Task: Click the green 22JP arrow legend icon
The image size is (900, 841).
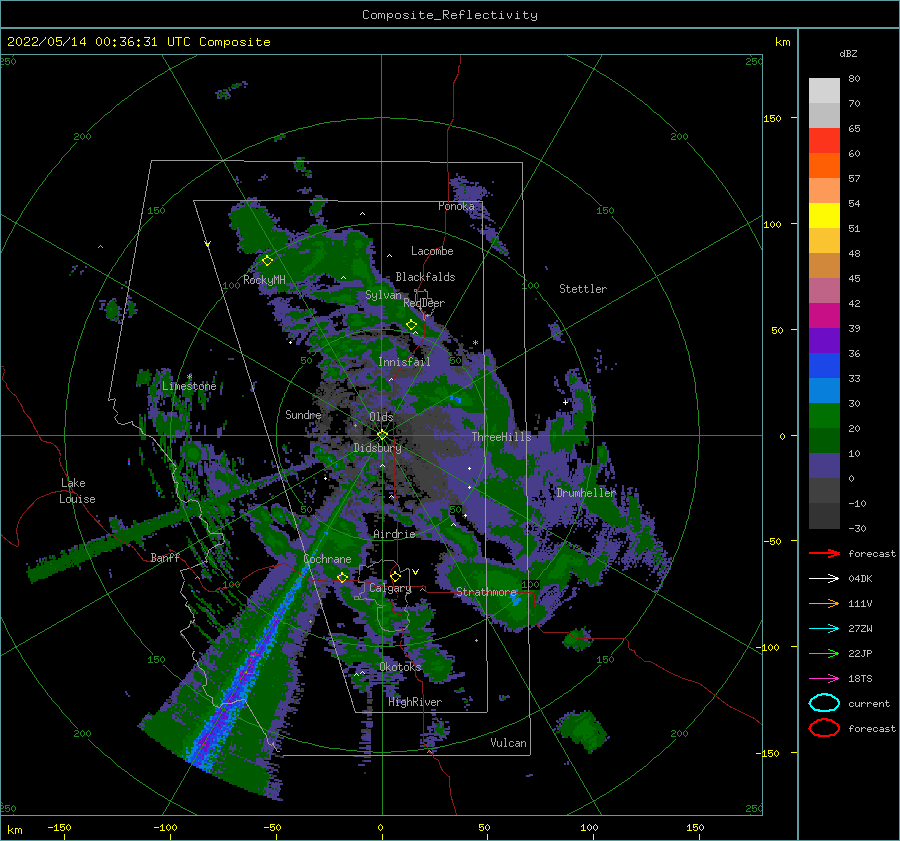Action: pos(824,653)
